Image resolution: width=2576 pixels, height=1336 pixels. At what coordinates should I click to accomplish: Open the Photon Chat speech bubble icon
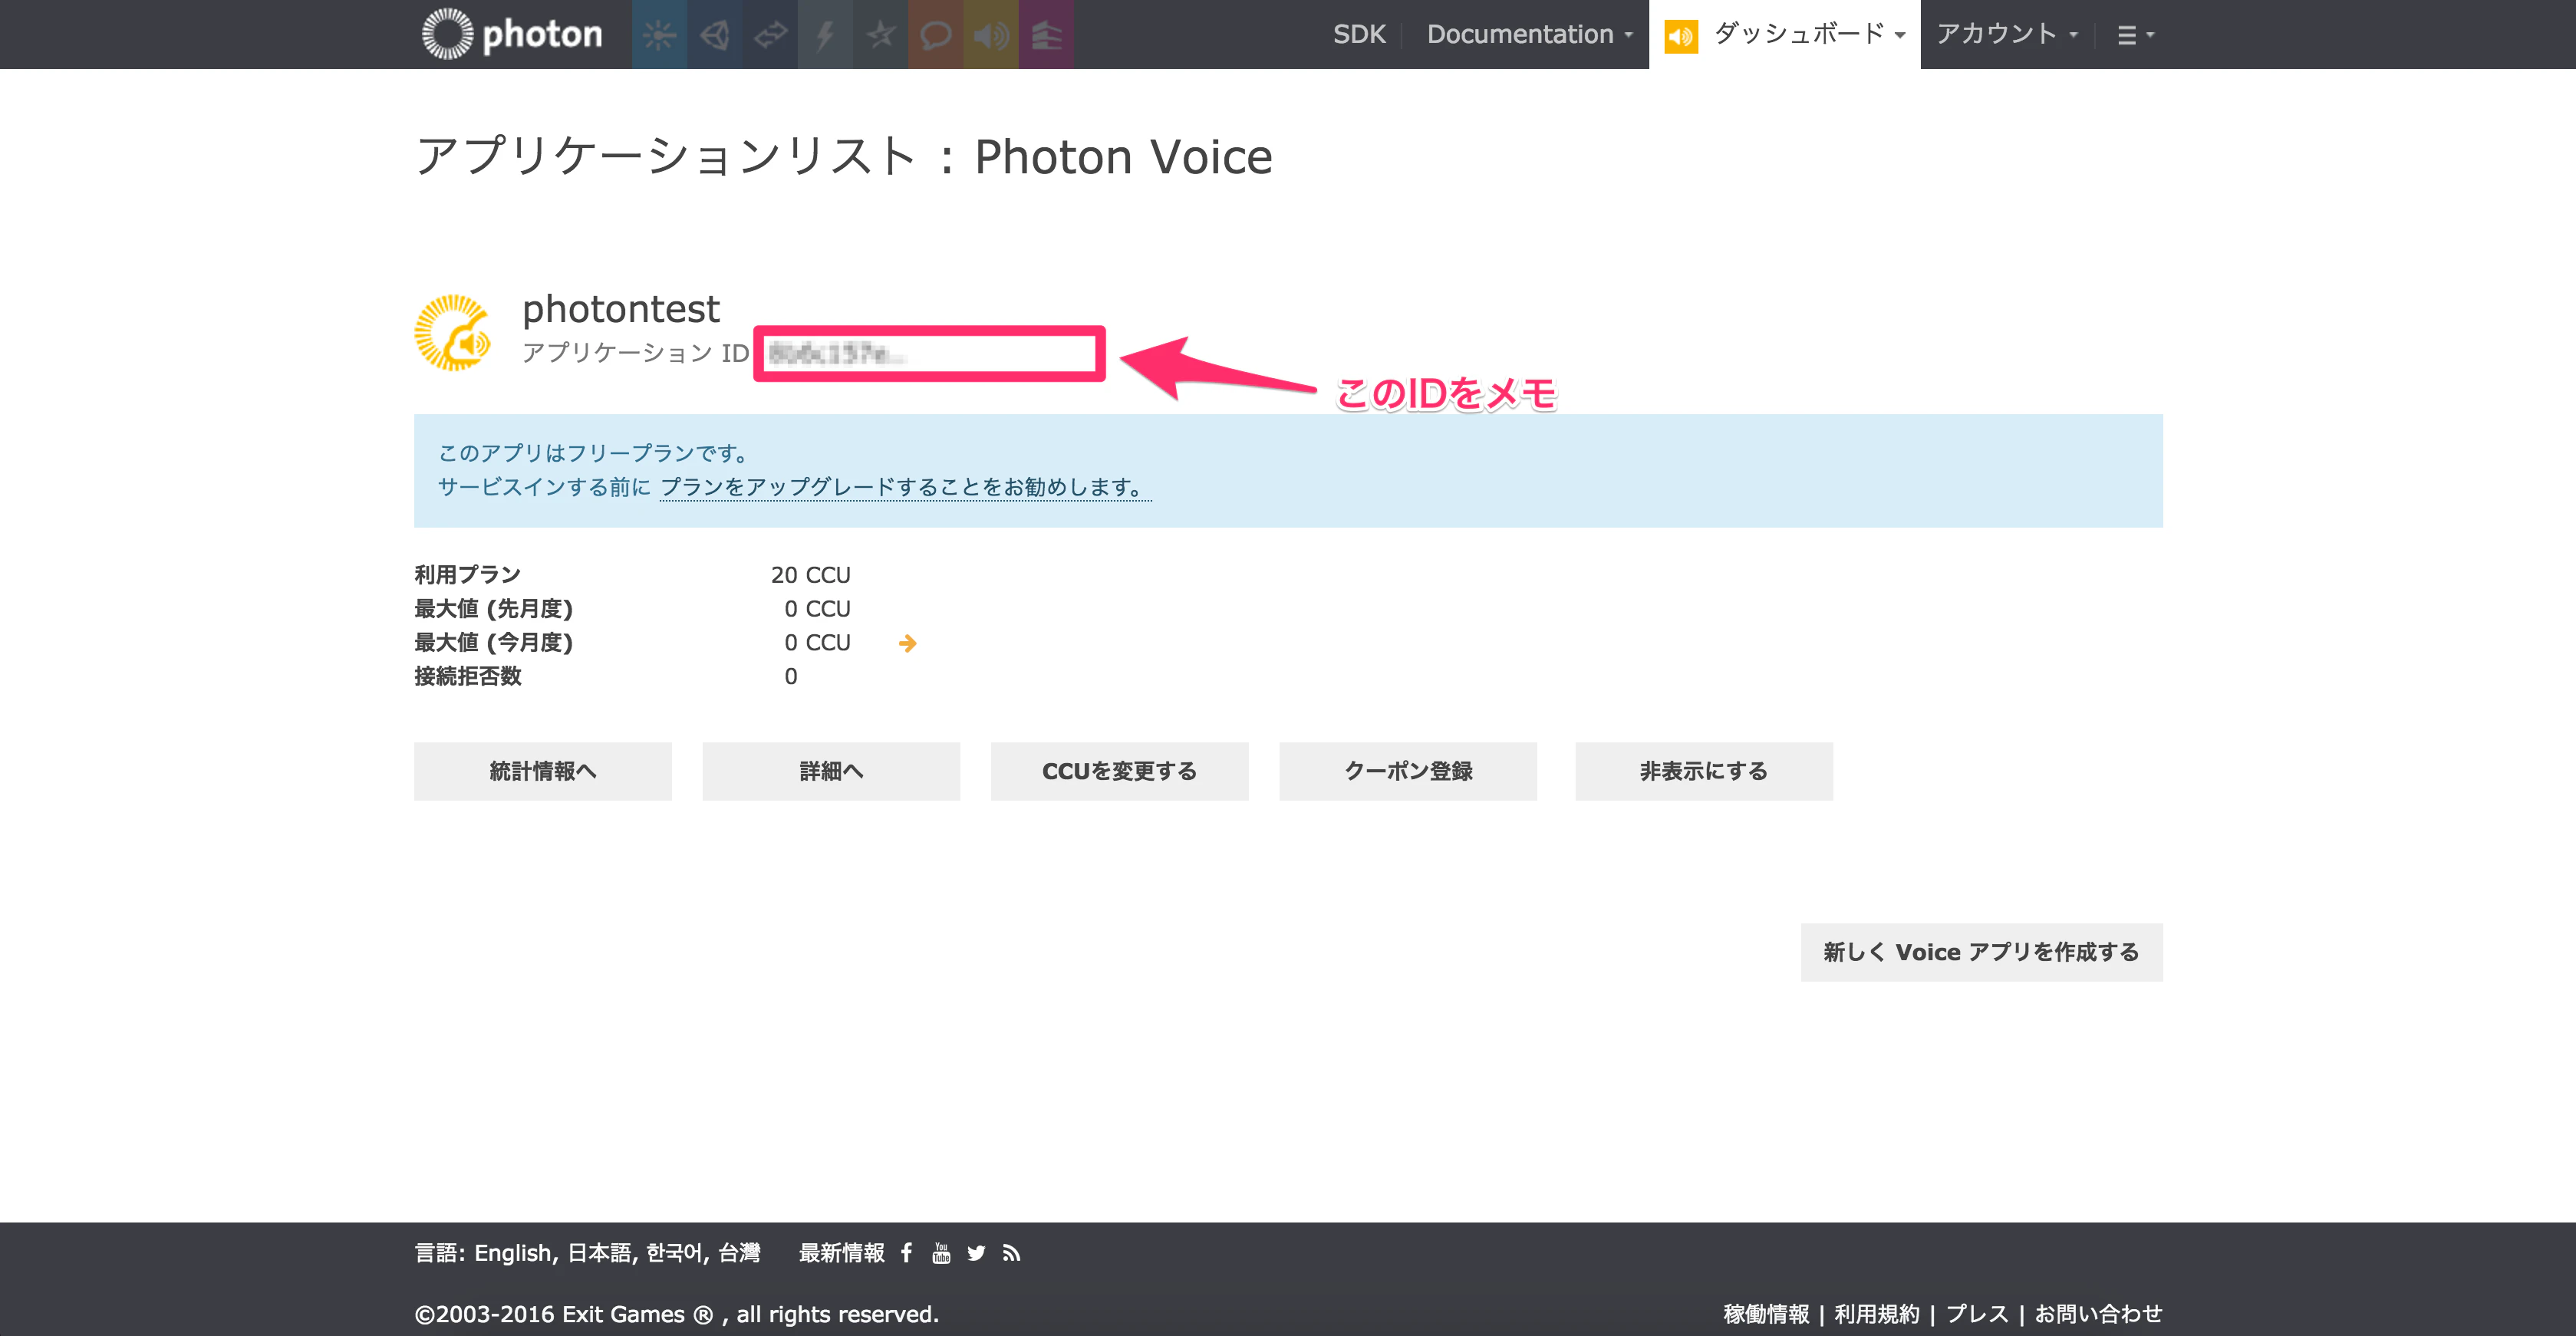(935, 35)
